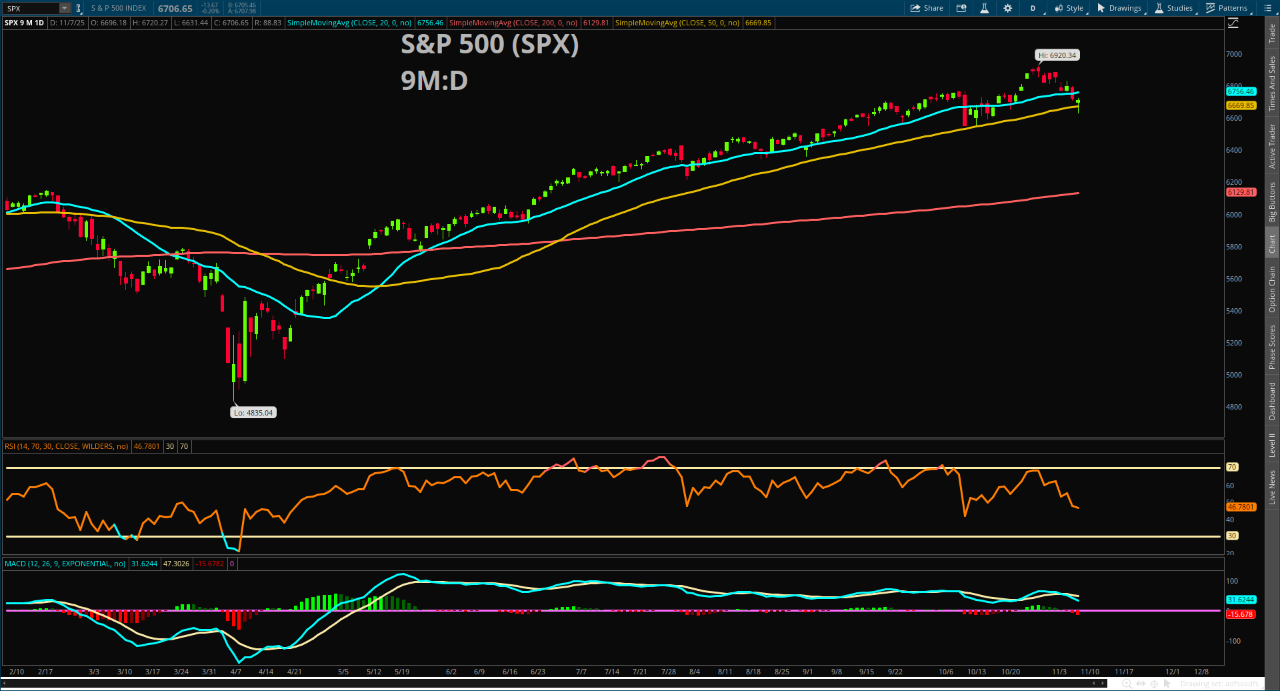
Task: Expand the SPX symbol dropdown arrow
Action: [x=65, y=8]
